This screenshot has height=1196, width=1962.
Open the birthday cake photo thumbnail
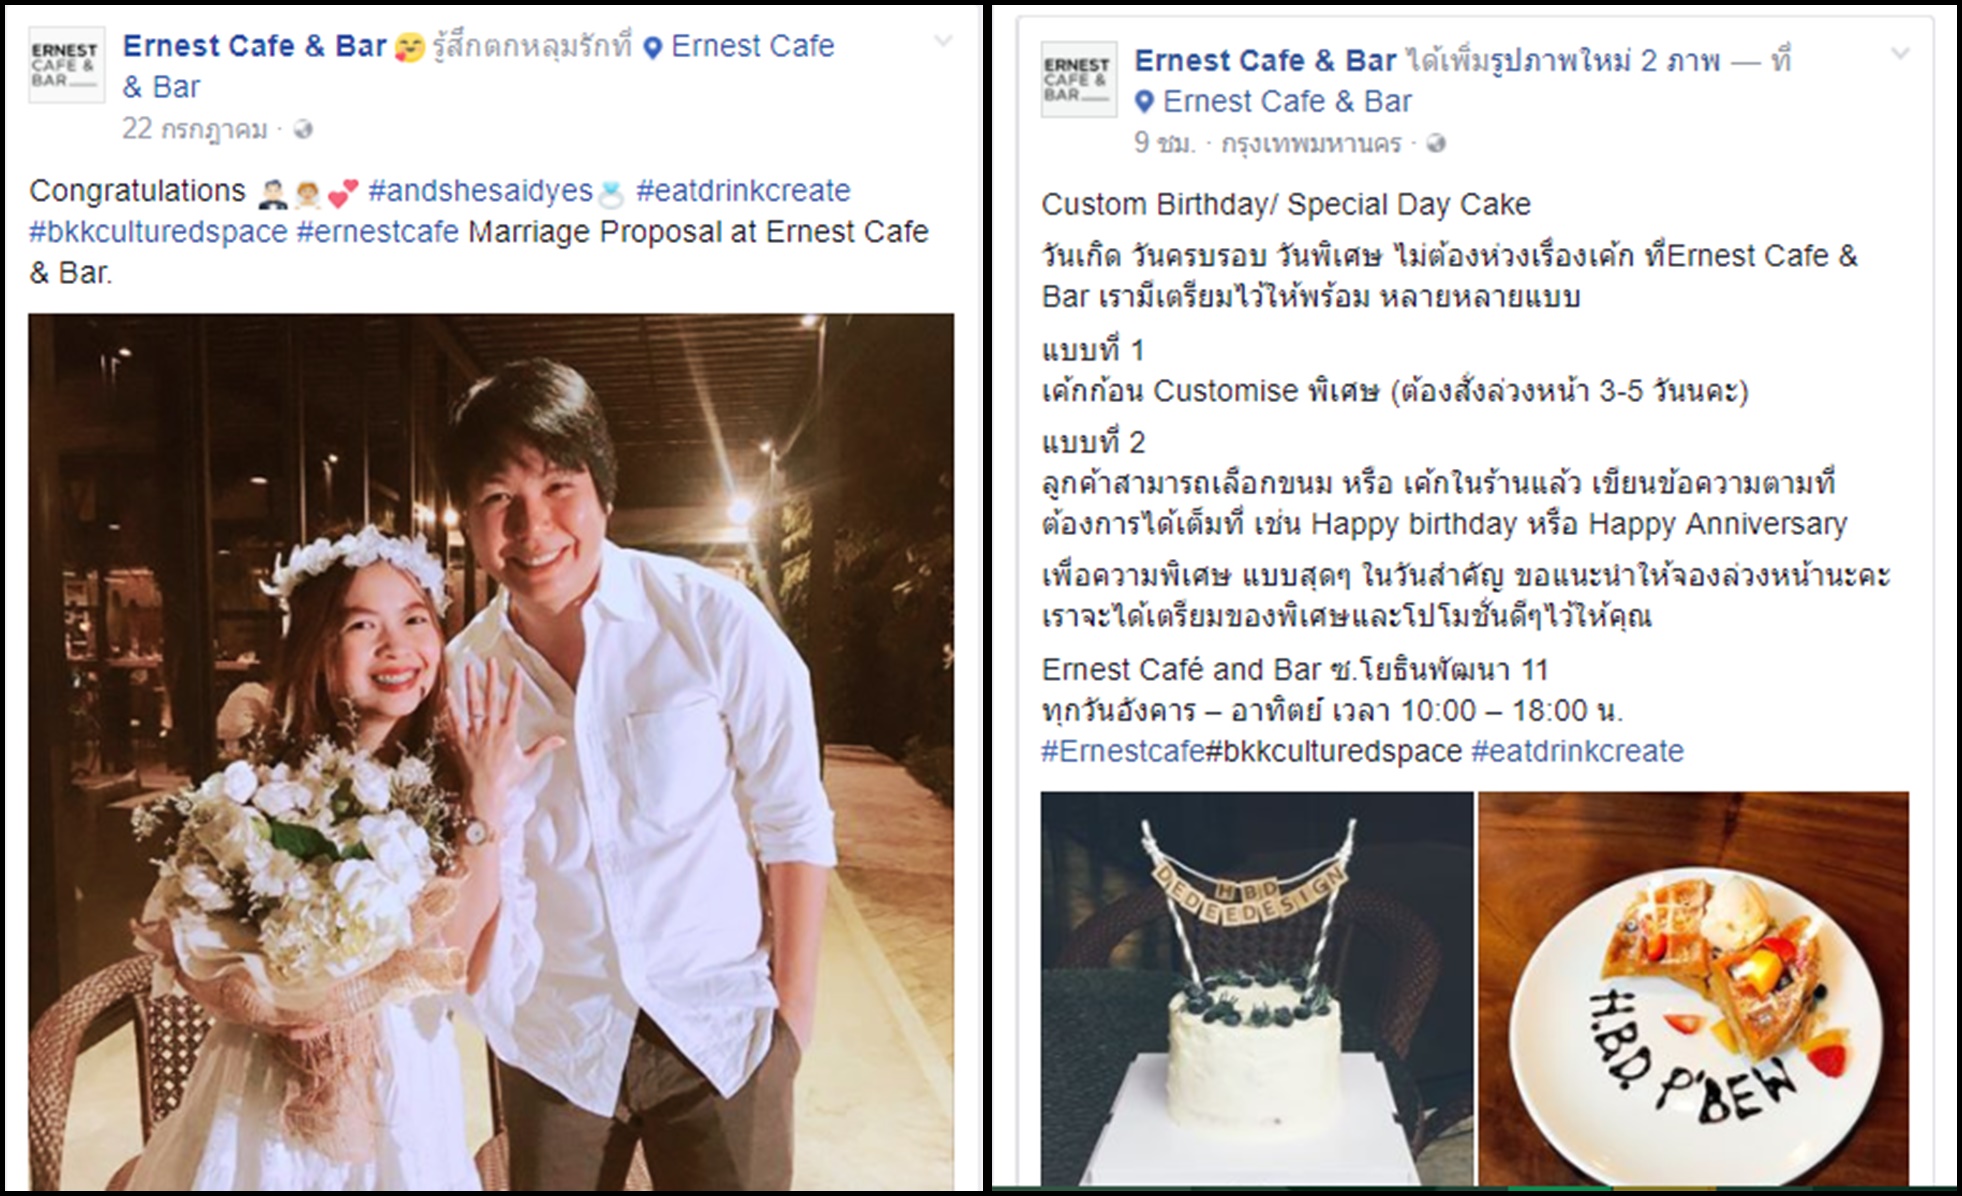pos(1257,988)
